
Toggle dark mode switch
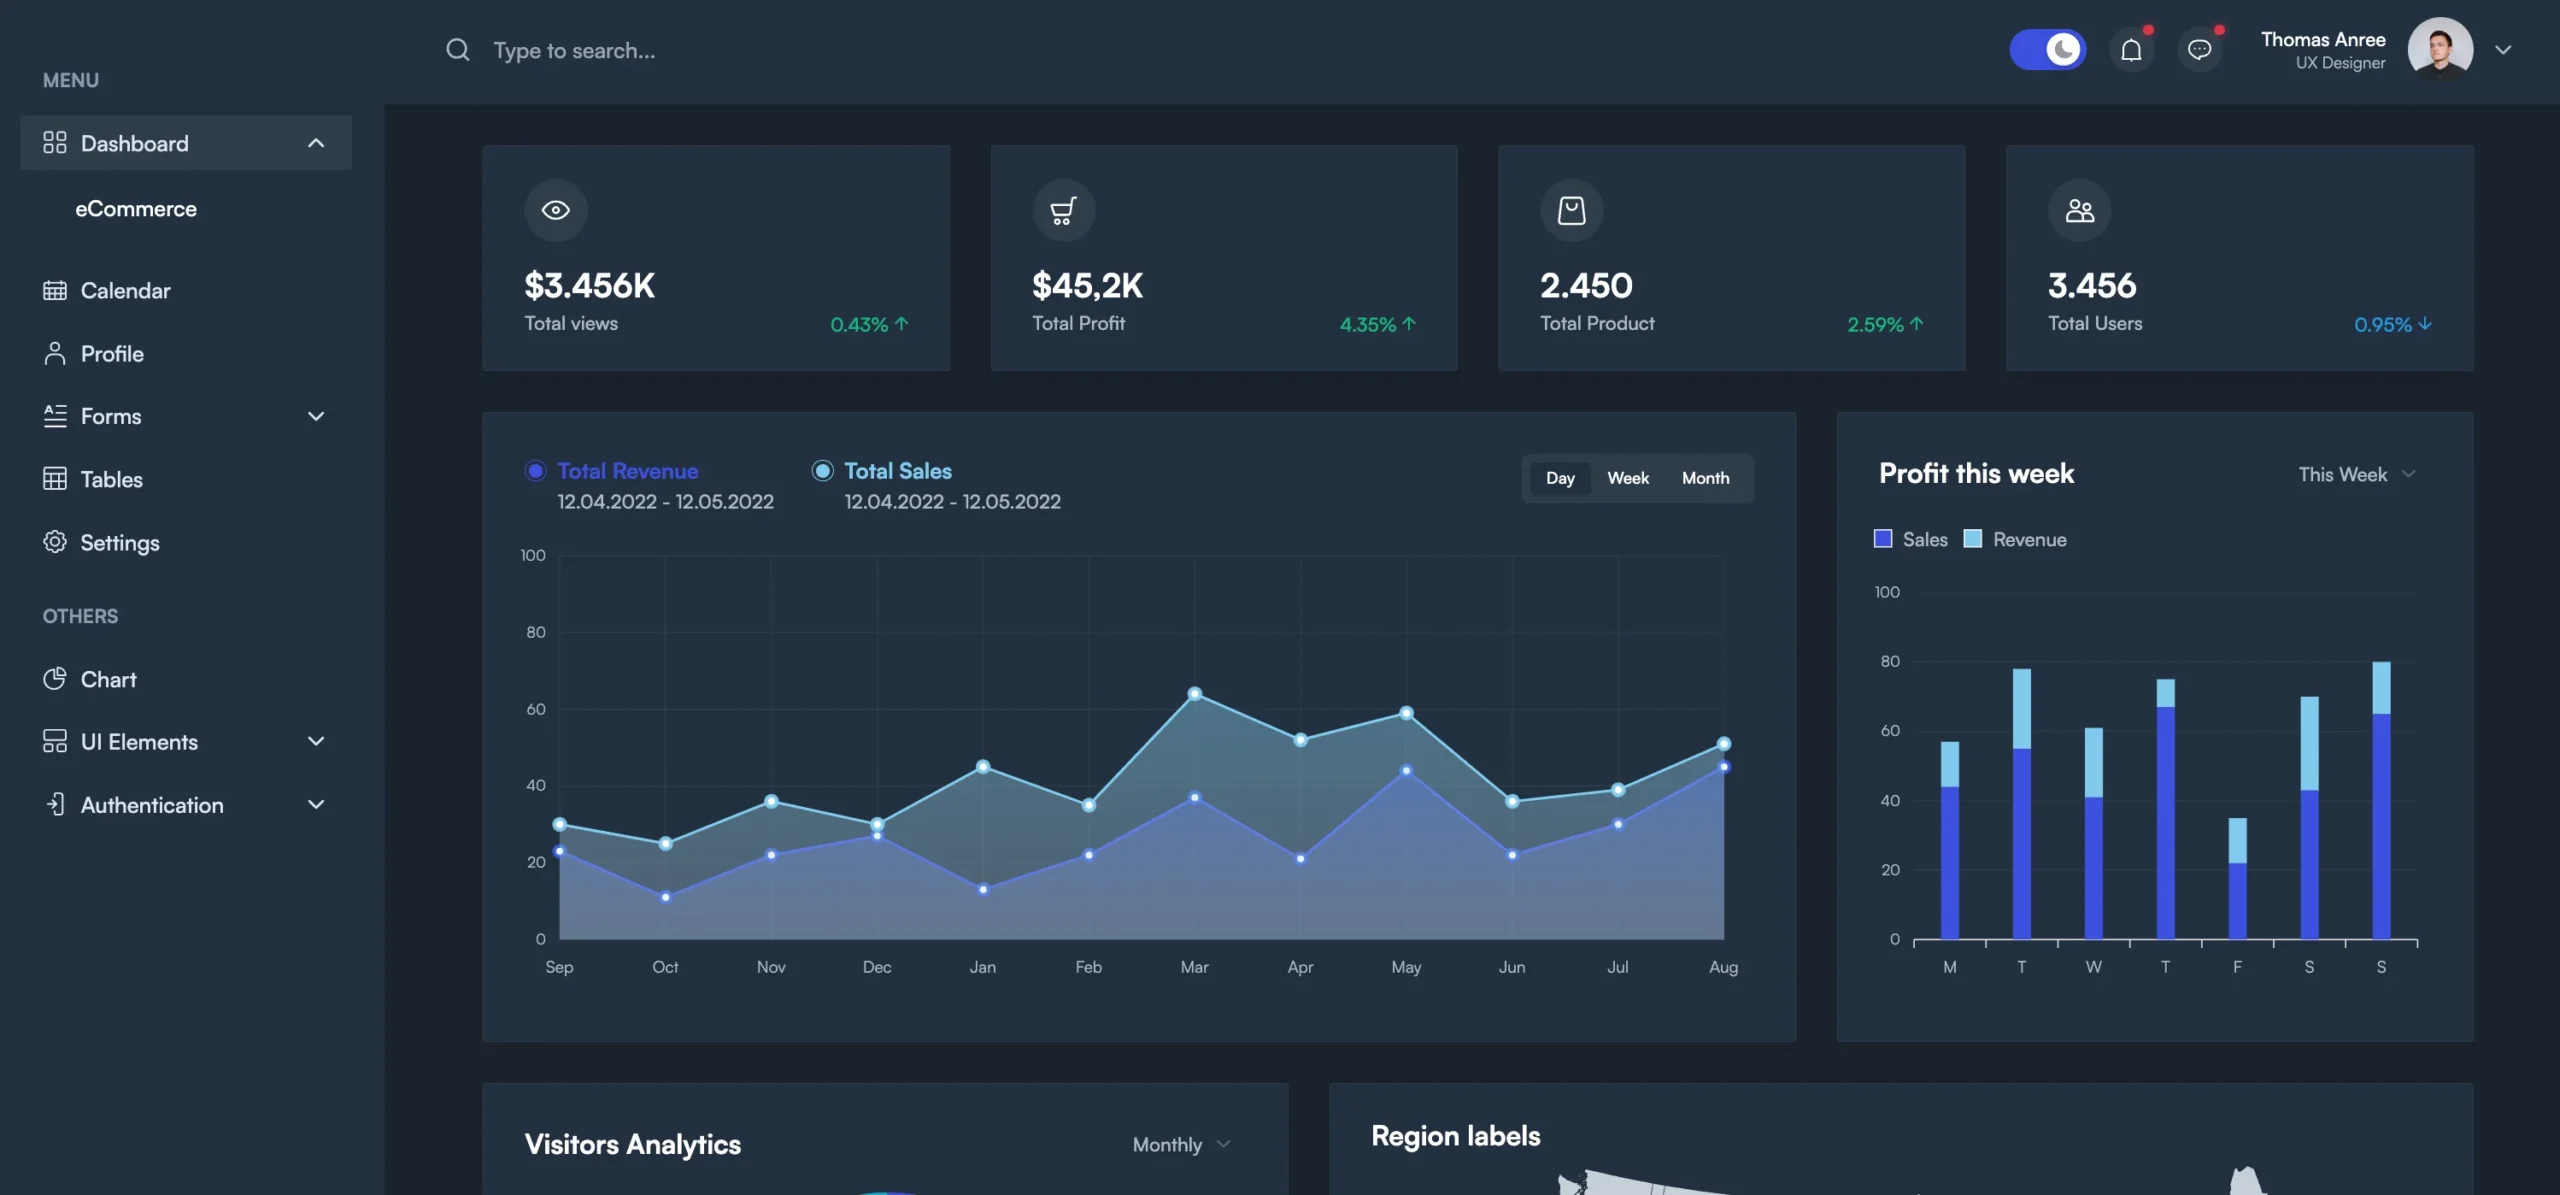[x=2048, y=48]
